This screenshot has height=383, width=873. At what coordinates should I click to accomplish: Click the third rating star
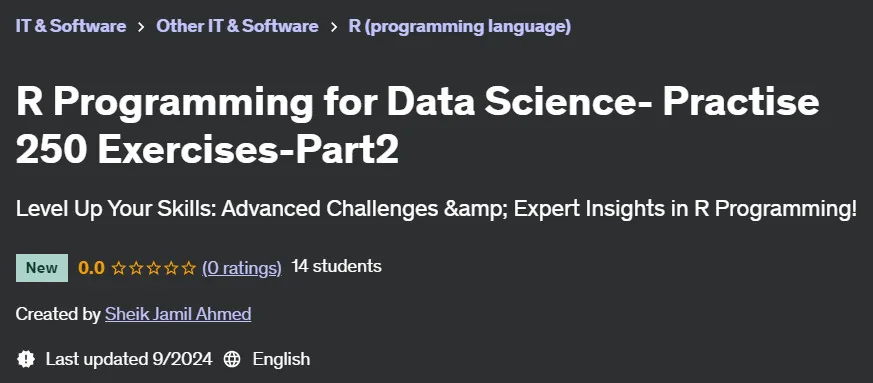[154, 268]
